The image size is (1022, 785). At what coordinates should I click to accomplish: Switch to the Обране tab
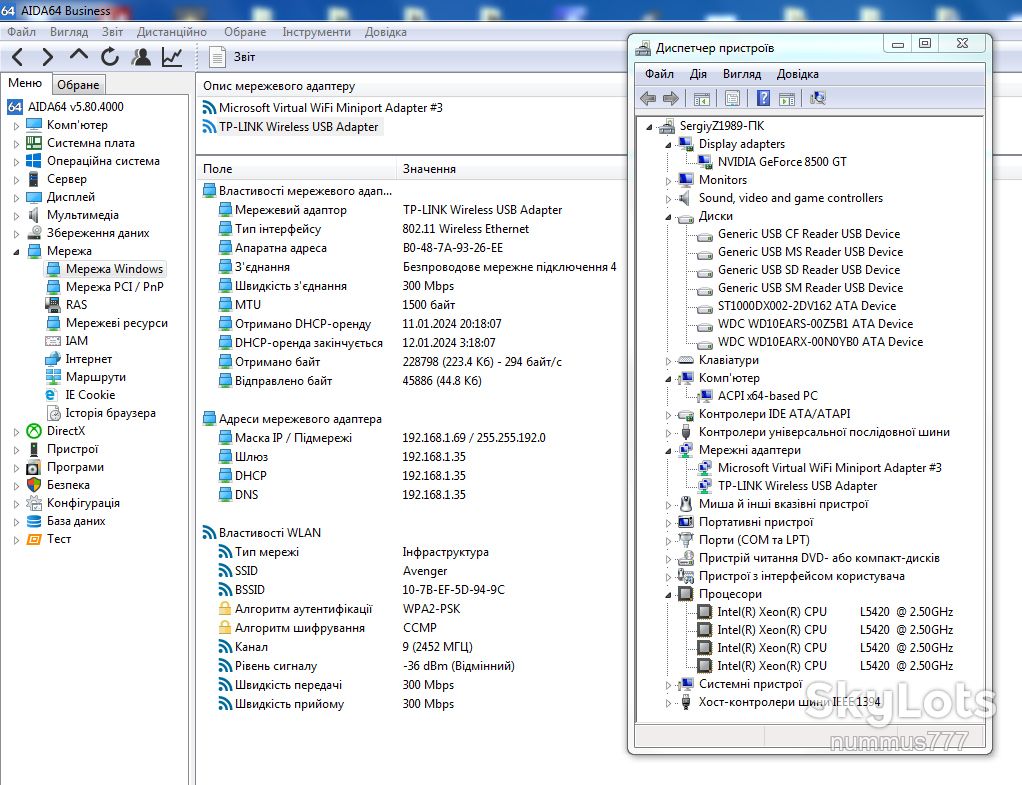pyautogui.click(x=78, y=85)
